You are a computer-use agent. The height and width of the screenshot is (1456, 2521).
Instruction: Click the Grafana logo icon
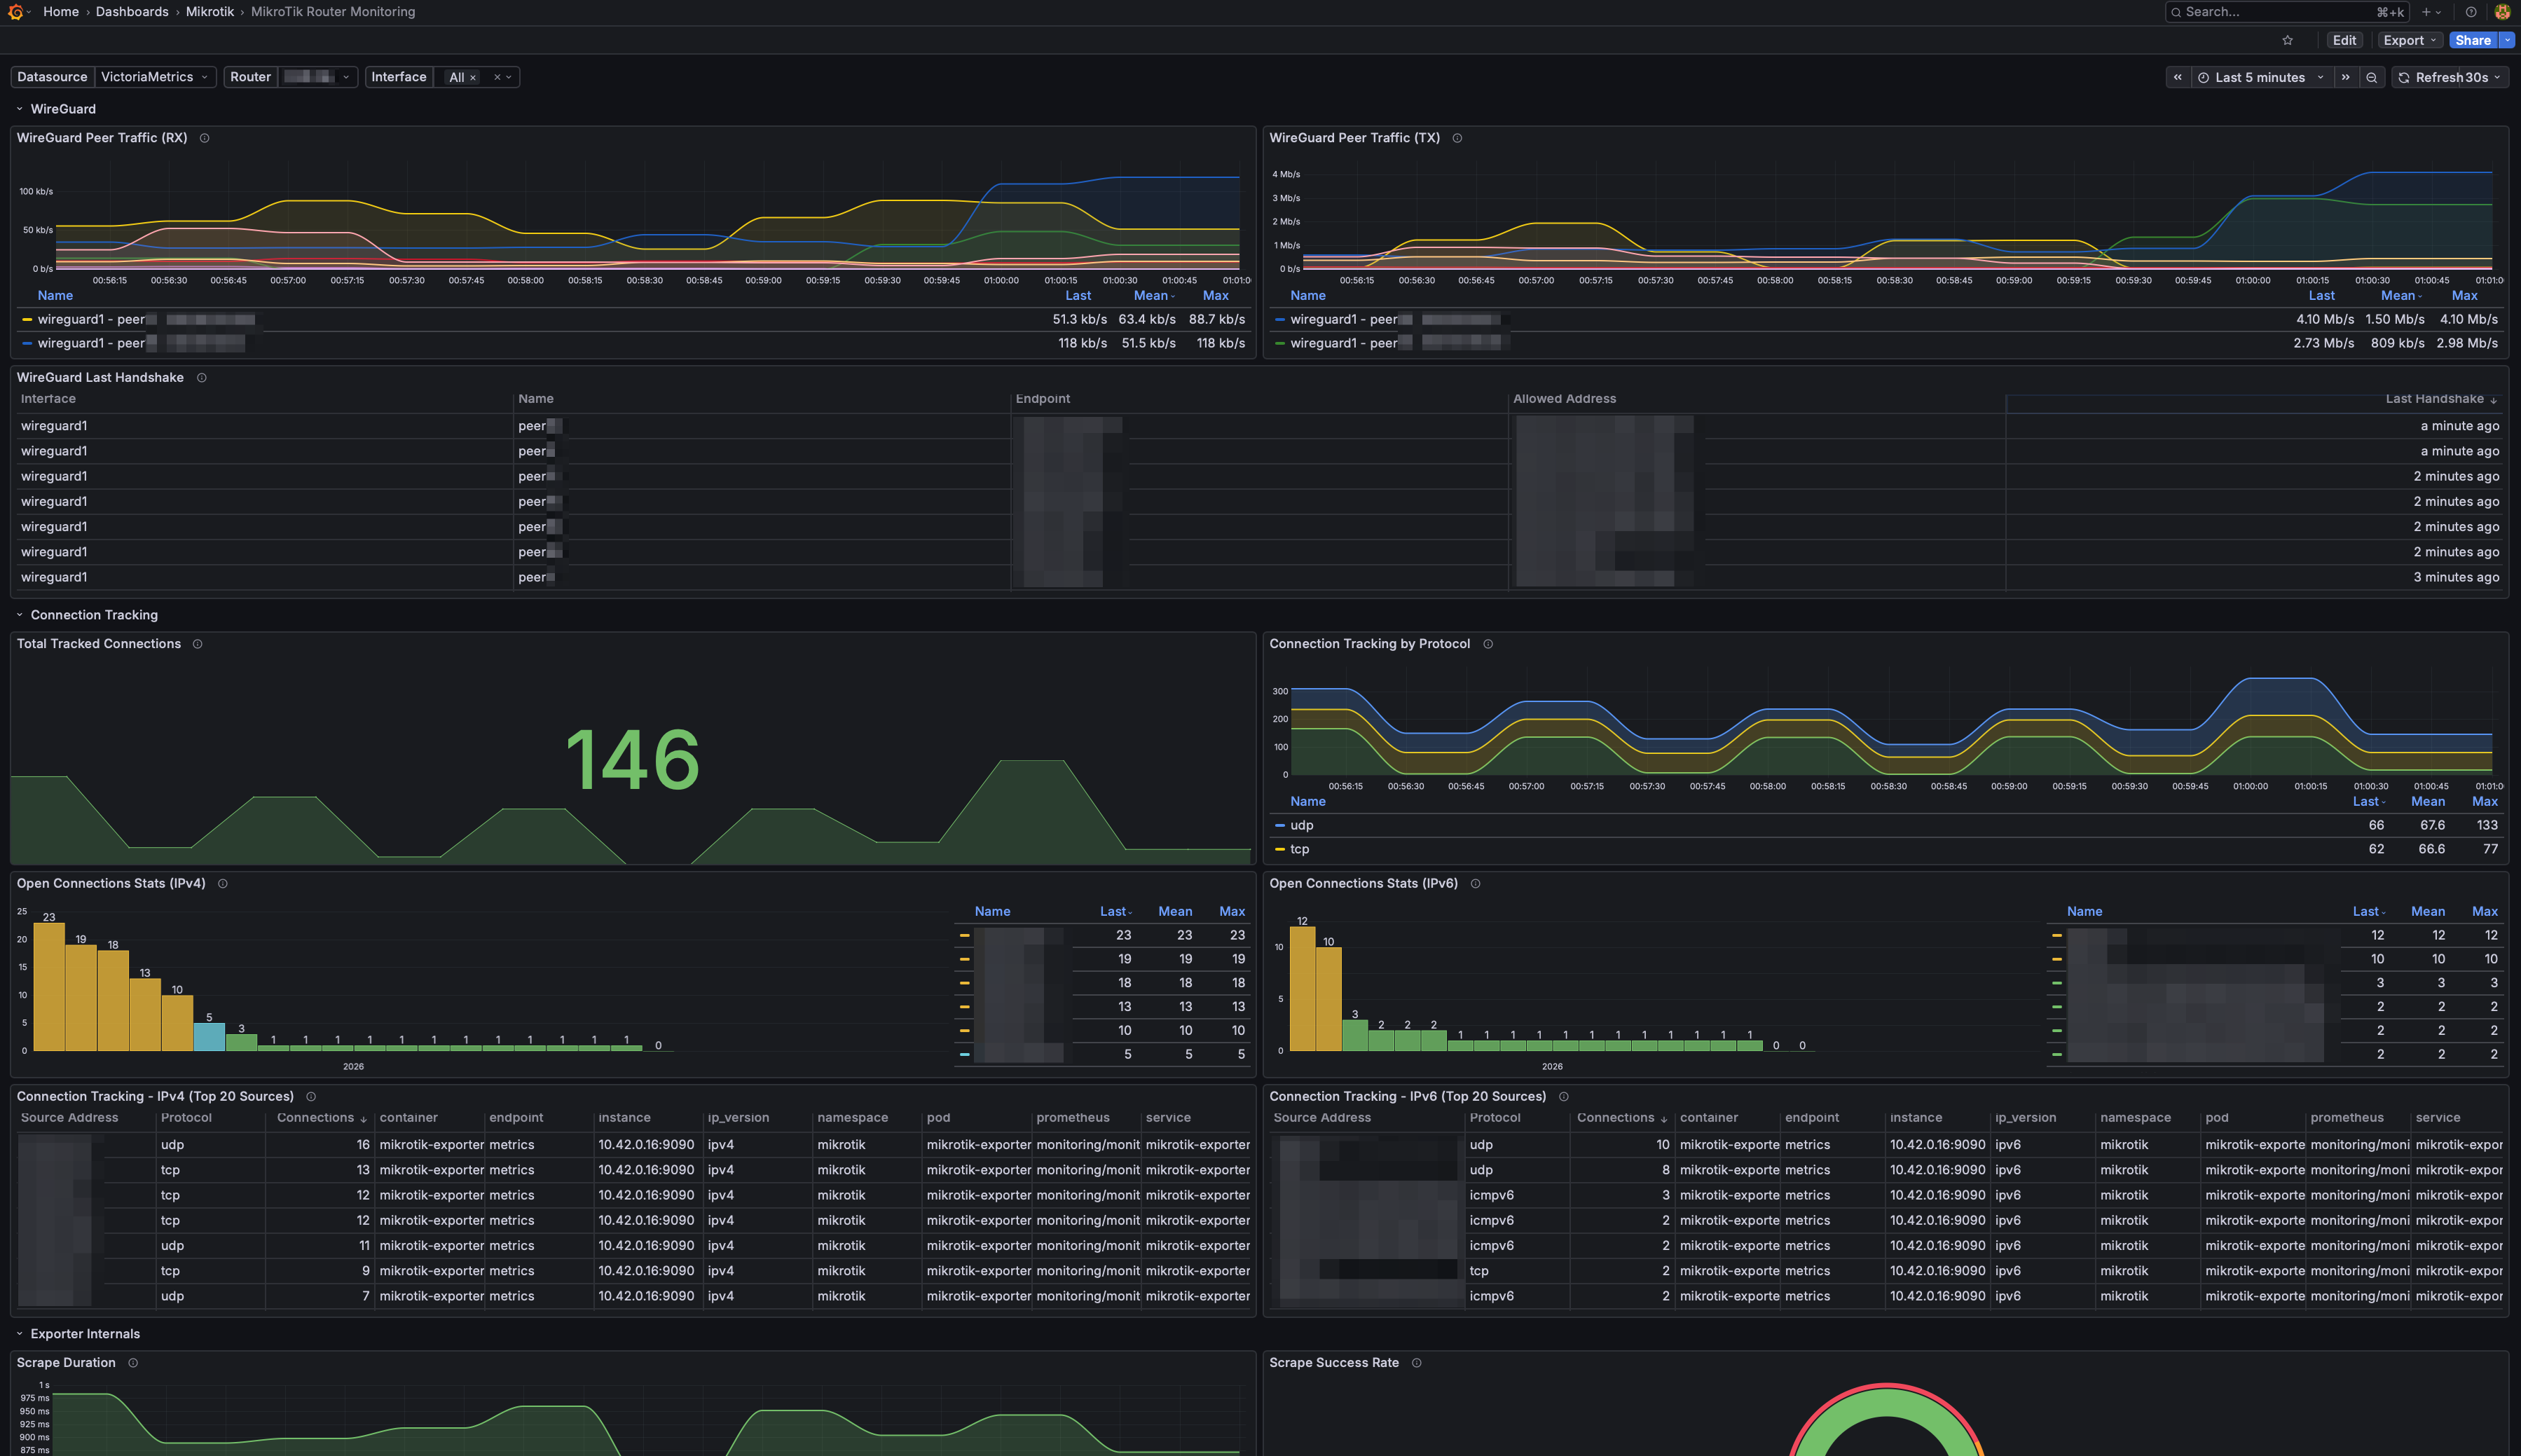coord(15,12)
